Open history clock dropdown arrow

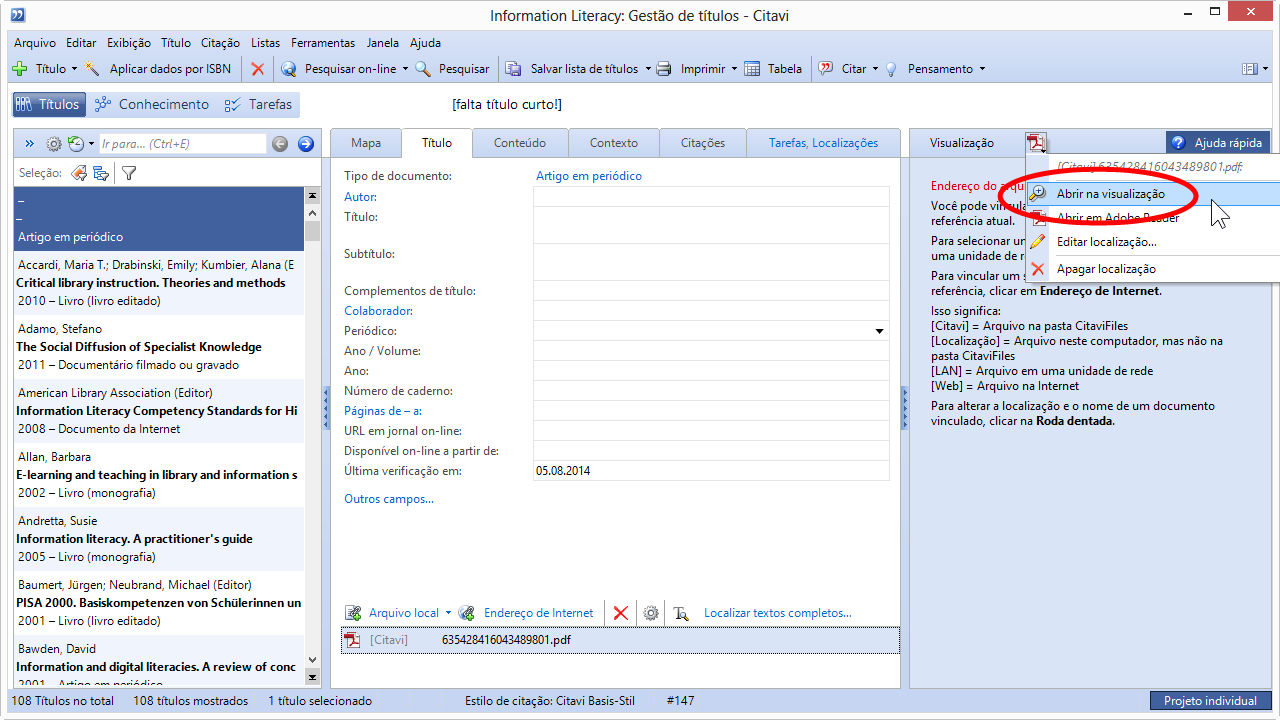pos(91,144)
